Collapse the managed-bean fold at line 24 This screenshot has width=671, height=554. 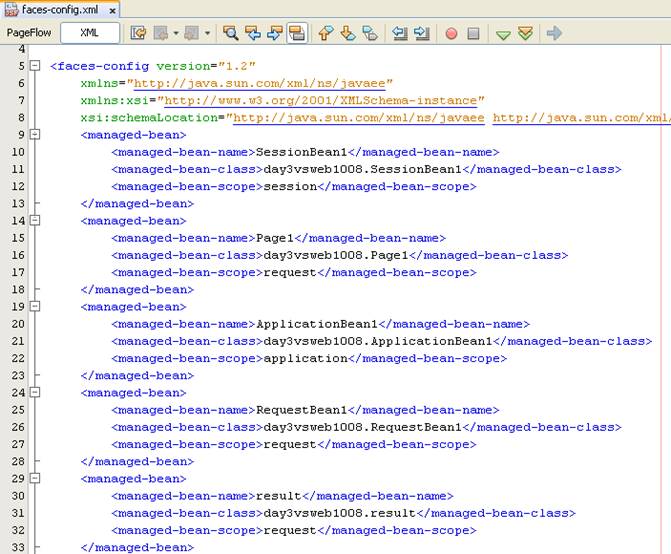click(35, 392)
